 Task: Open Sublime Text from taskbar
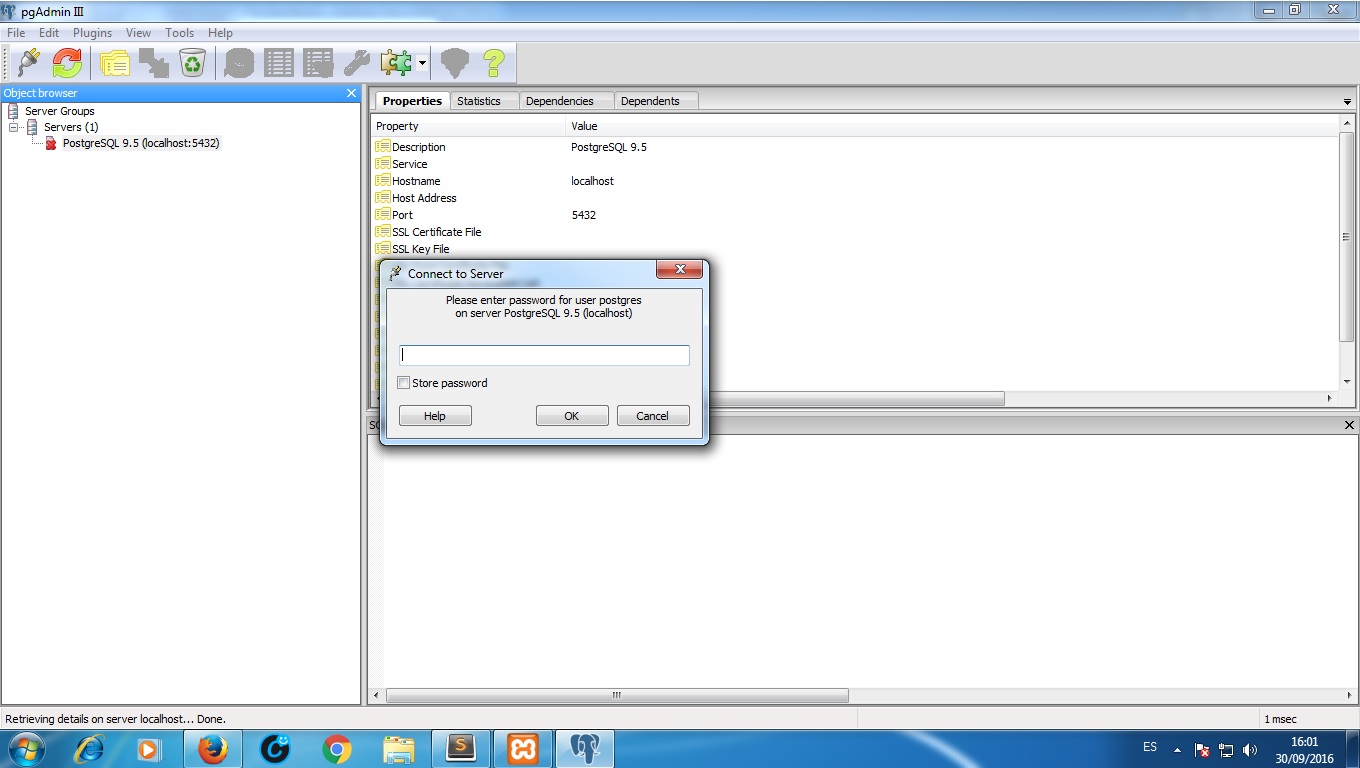[460, 749]
